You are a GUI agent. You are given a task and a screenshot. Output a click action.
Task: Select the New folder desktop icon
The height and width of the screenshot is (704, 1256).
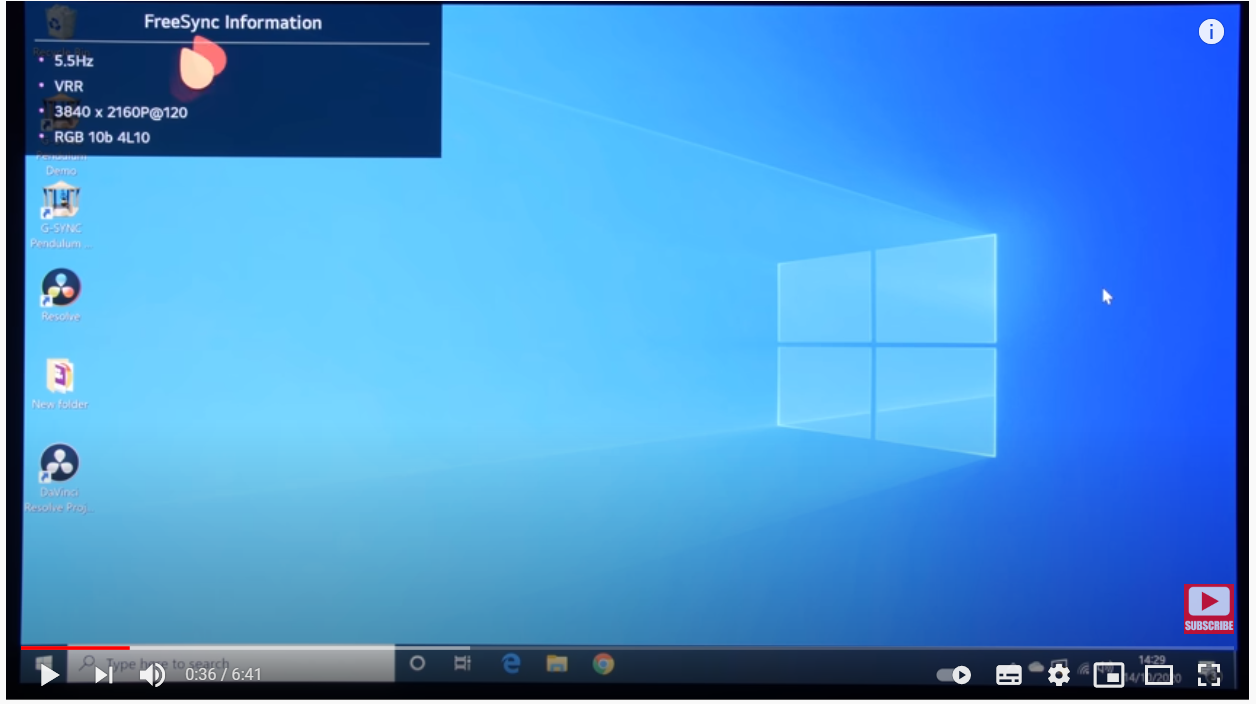click(60, 377)
